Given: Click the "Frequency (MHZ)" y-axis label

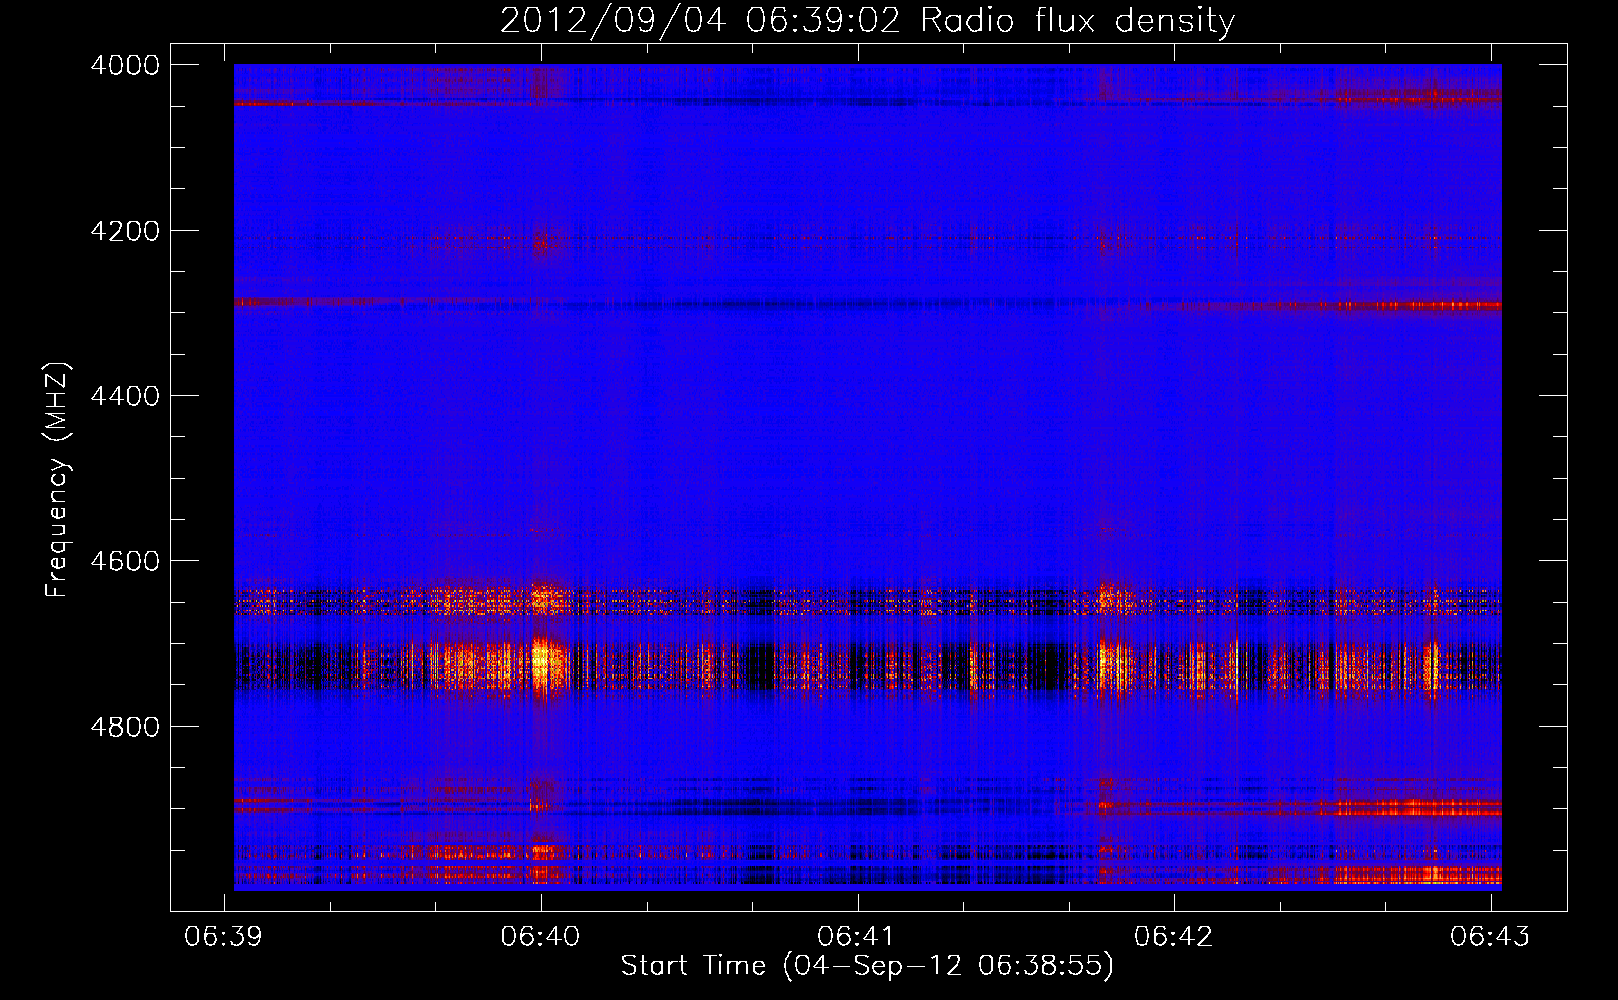Looking at the screenshot, I should pos(57,480).
